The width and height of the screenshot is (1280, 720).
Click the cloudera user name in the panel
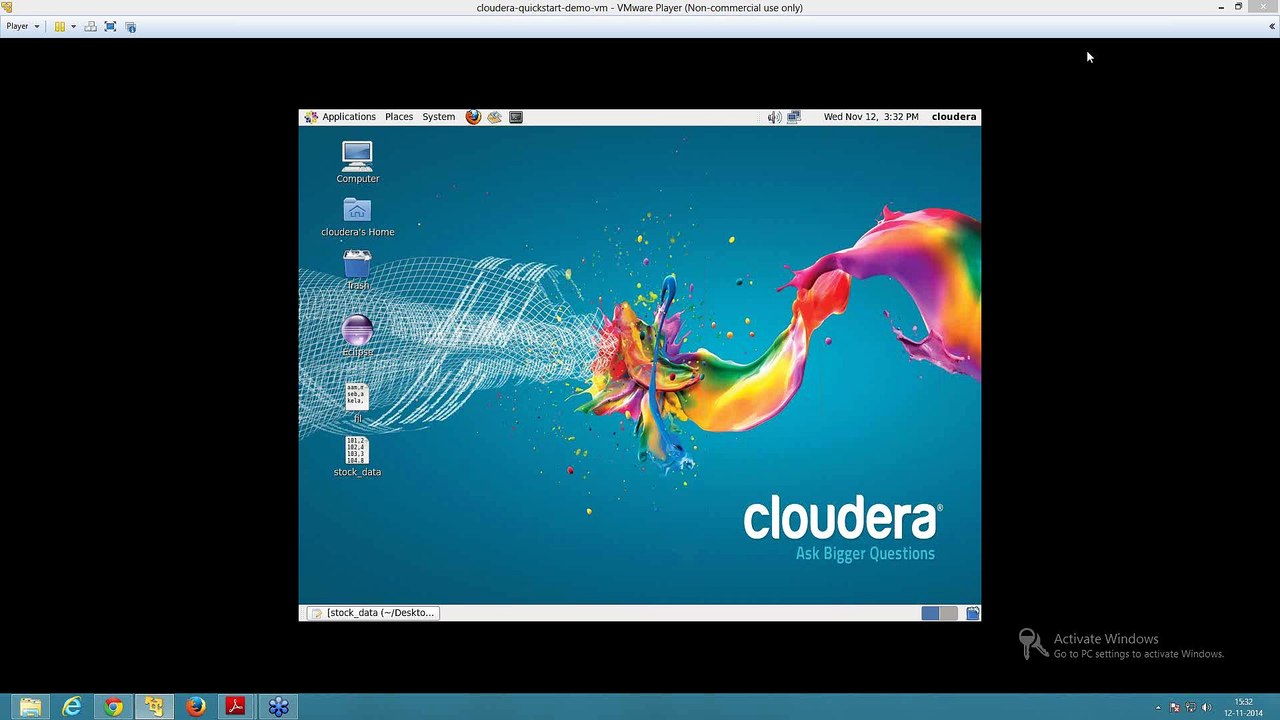[x=953, y=117]
